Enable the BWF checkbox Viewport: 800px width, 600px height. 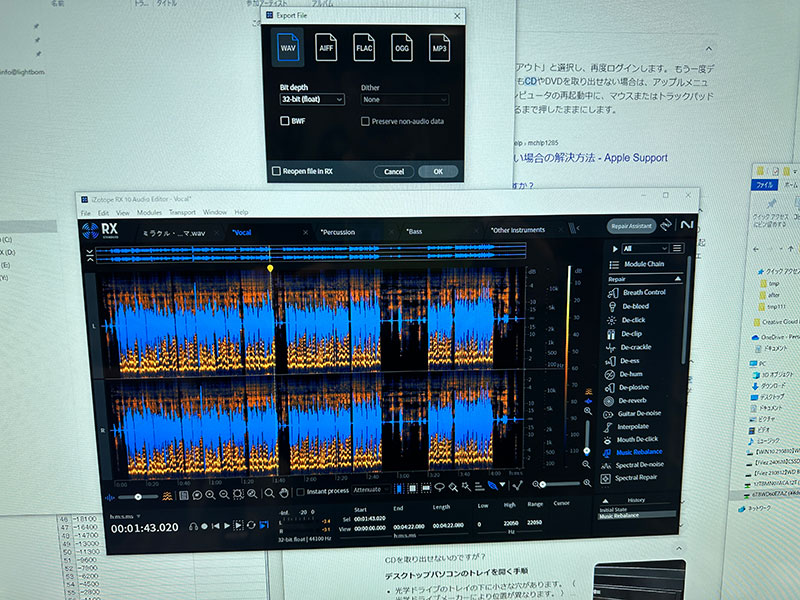(x=285, y=121)
